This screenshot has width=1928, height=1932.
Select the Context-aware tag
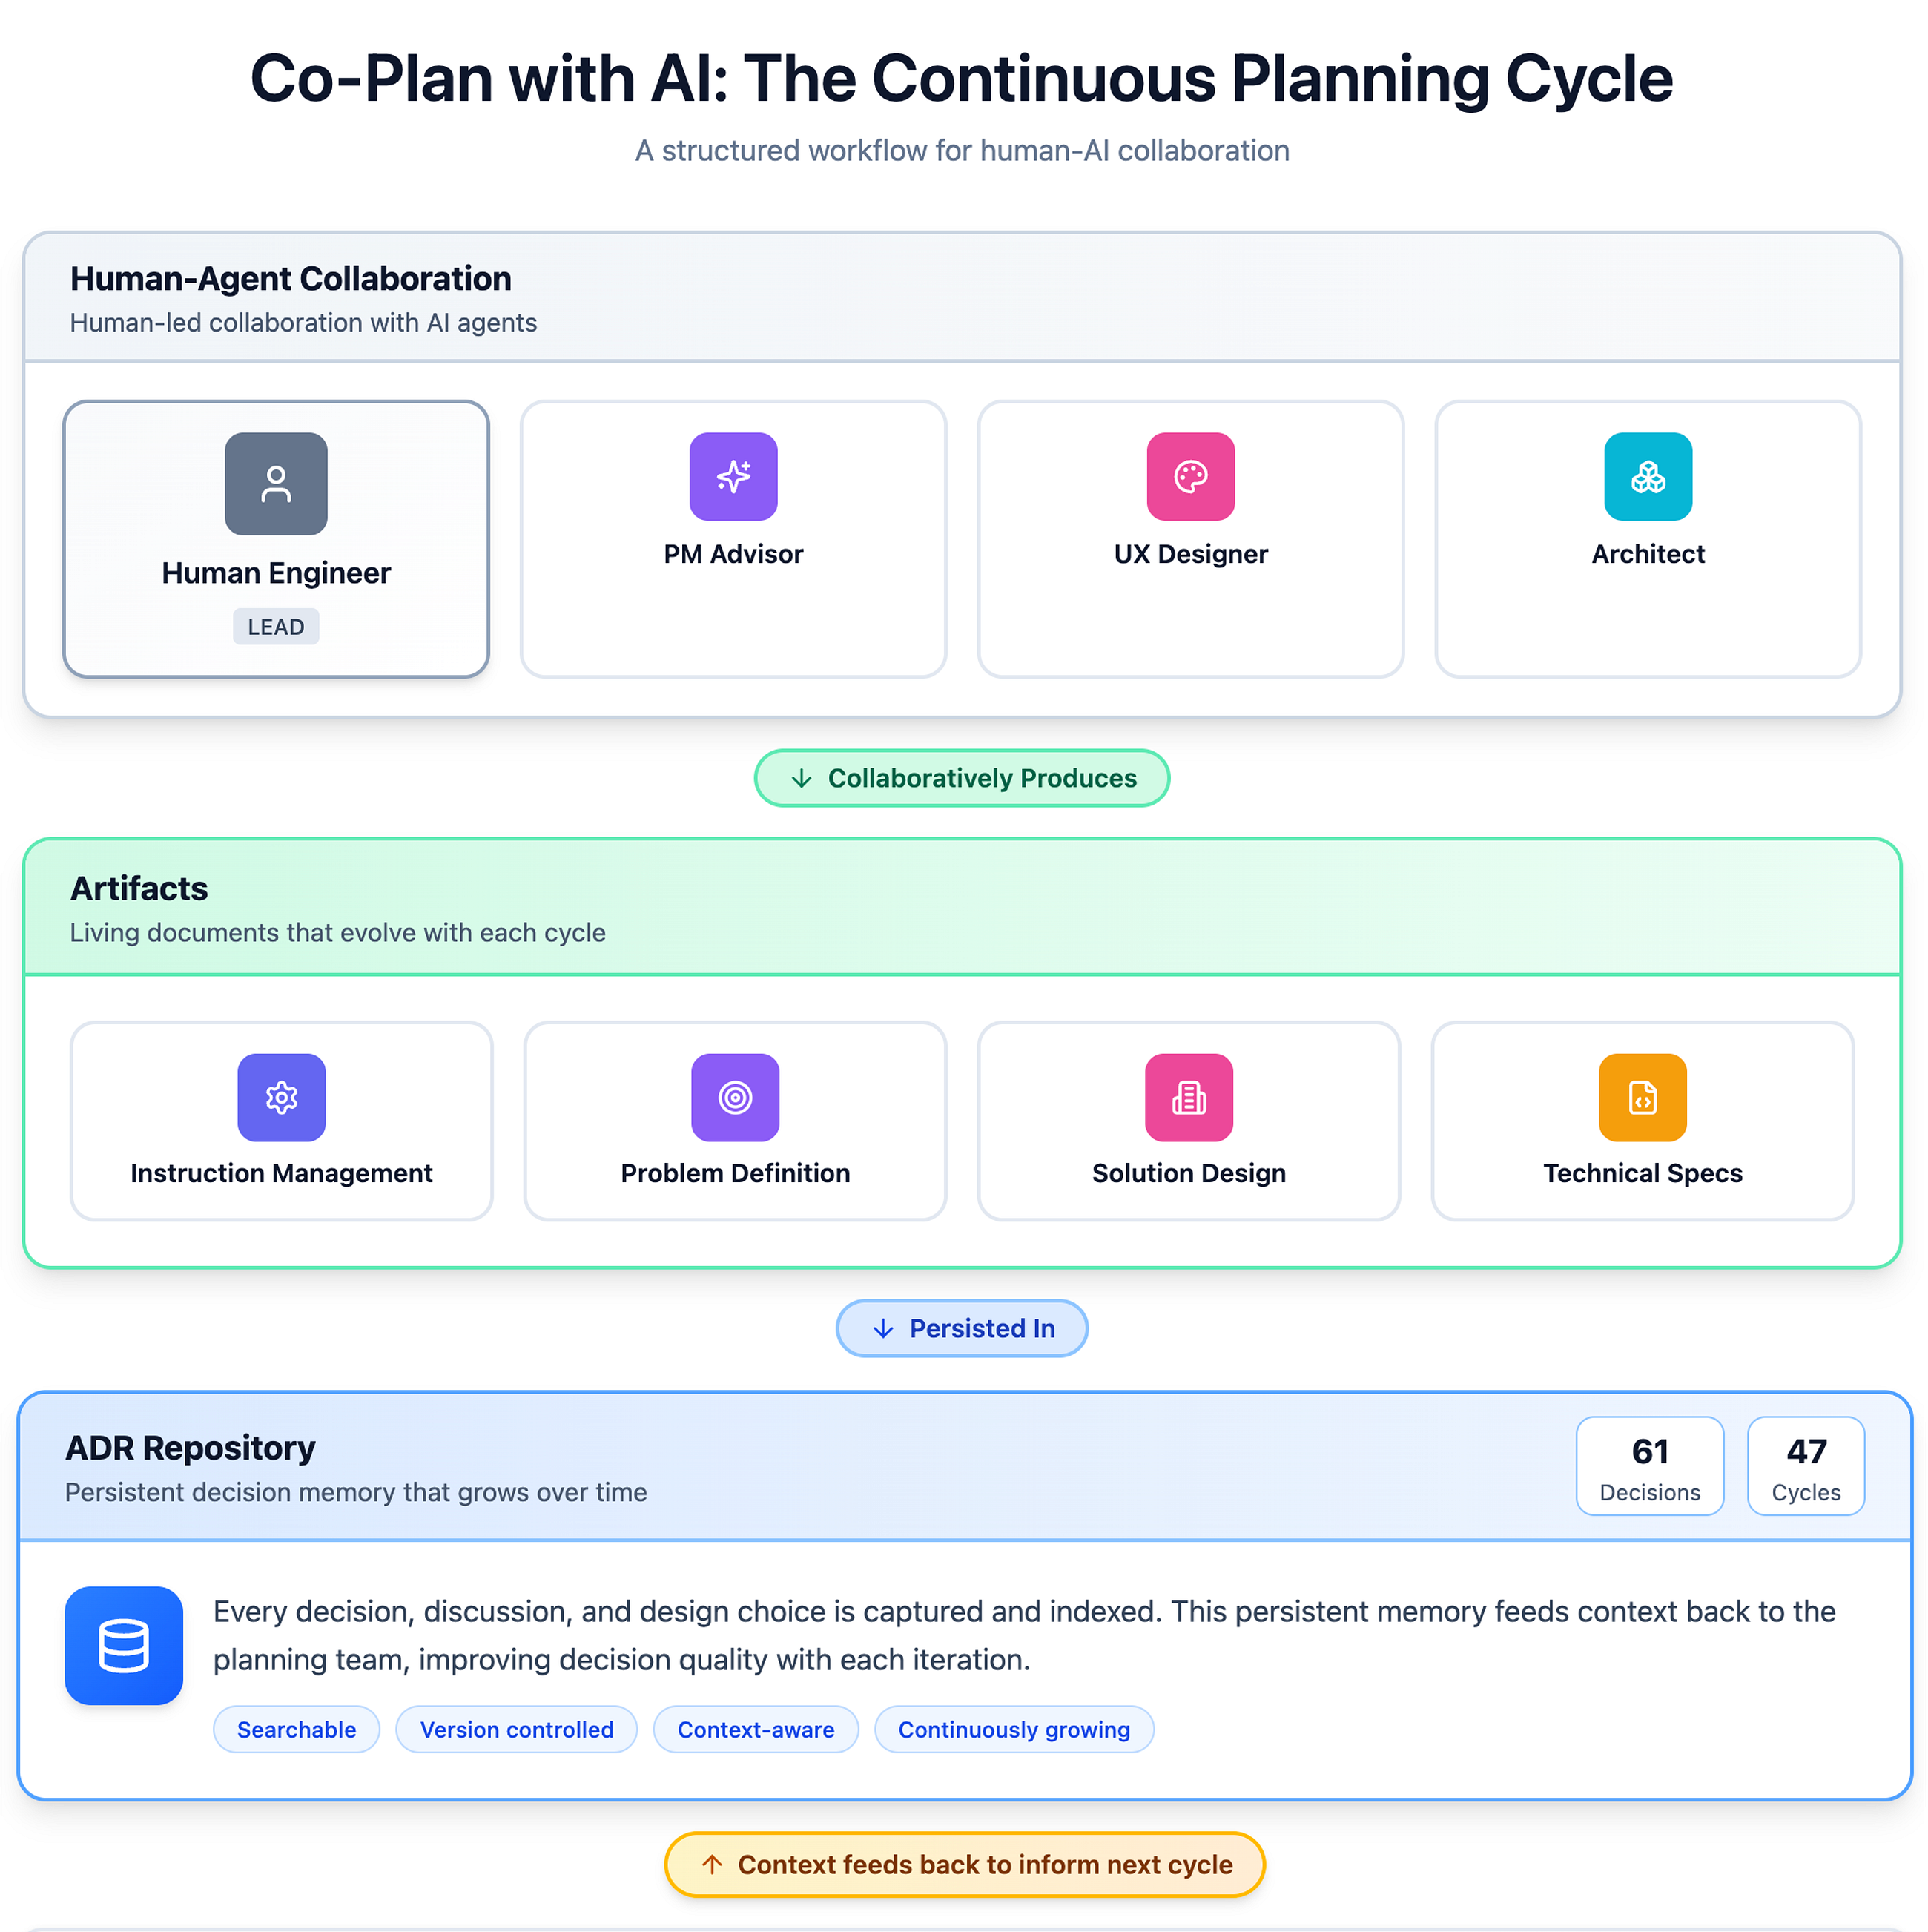tap(756, 1730)
